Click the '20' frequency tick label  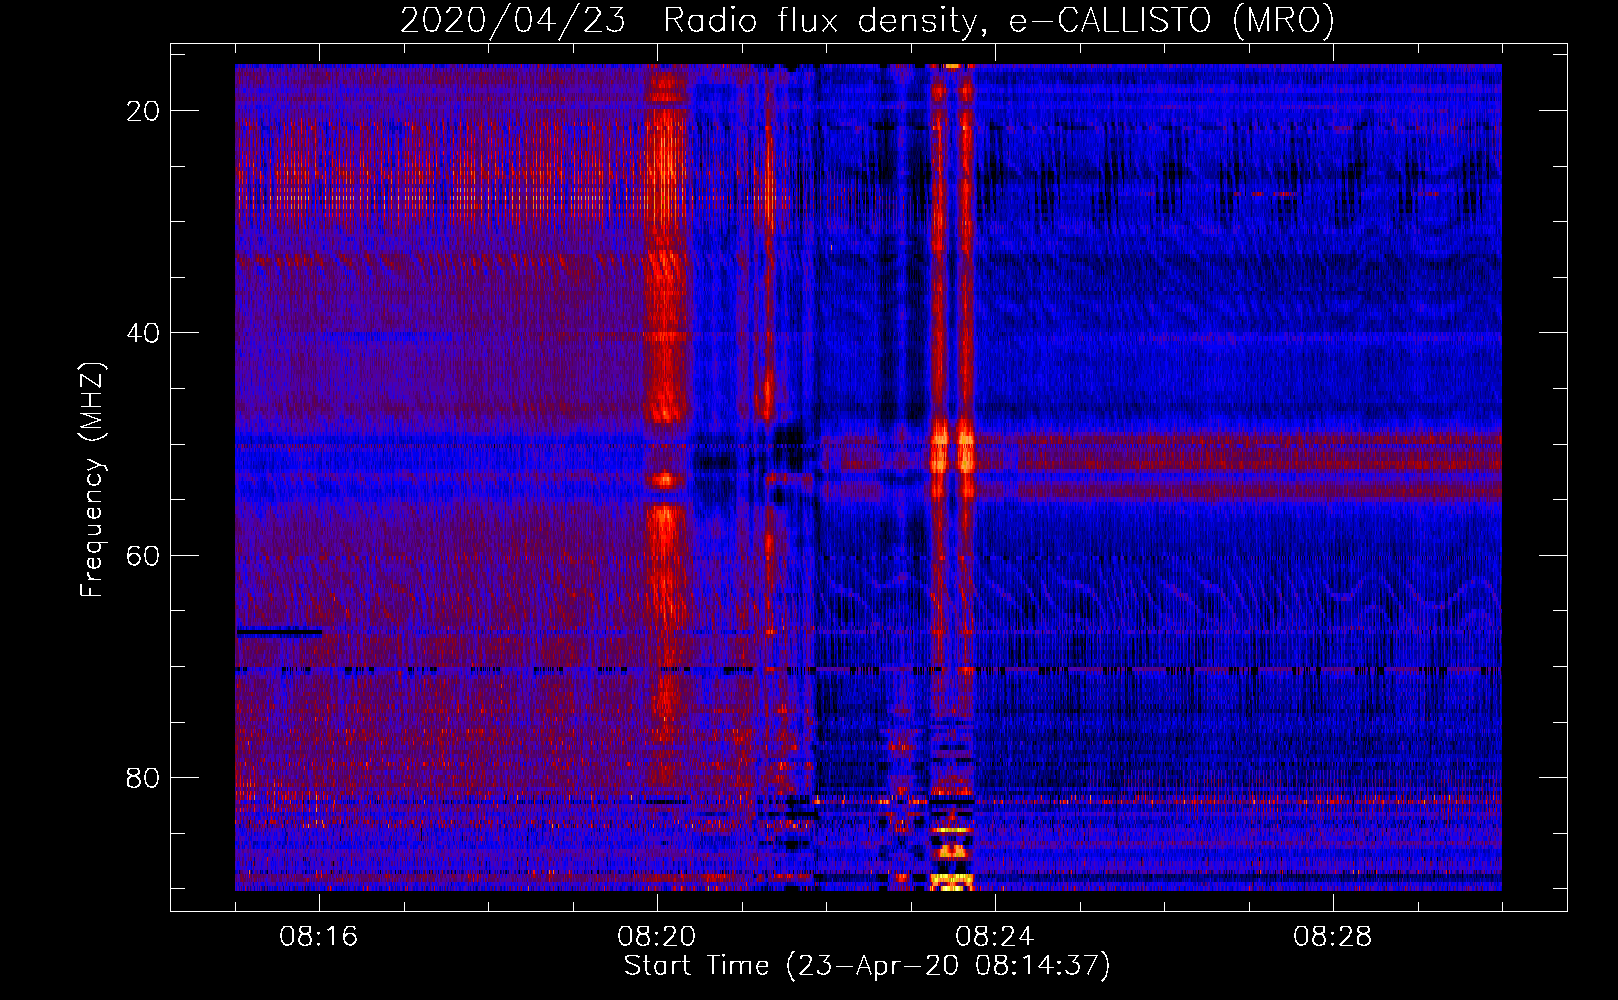pos(144,111)
